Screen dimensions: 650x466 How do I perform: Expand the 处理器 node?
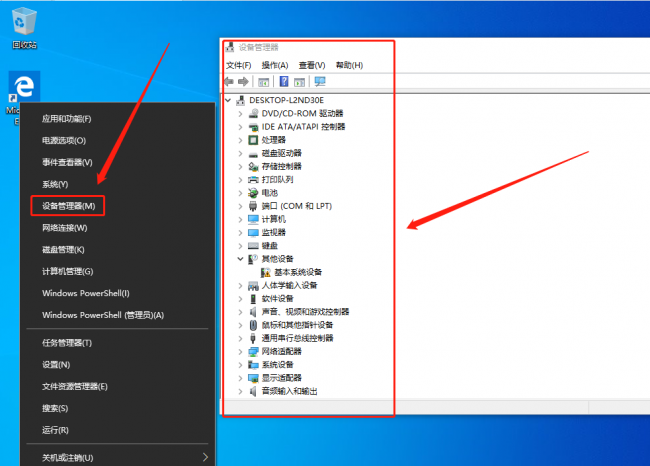[240, 140]
